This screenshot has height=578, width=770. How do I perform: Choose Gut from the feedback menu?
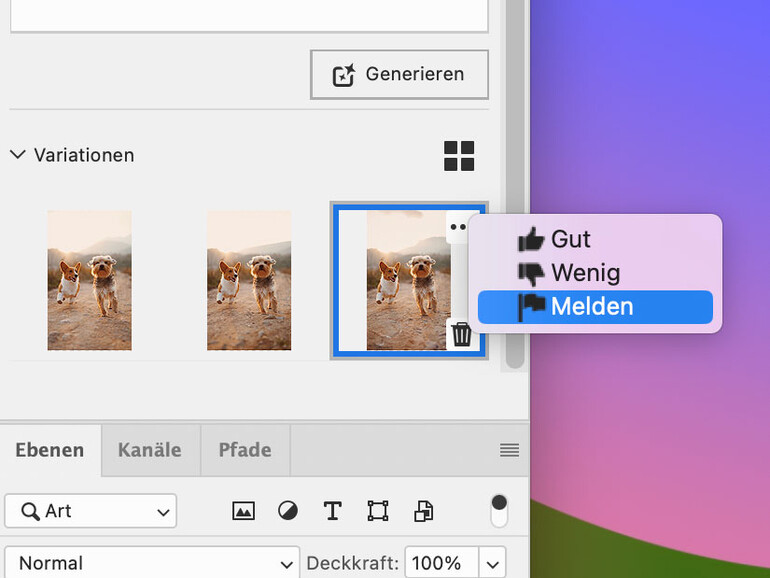coord(570,239)
